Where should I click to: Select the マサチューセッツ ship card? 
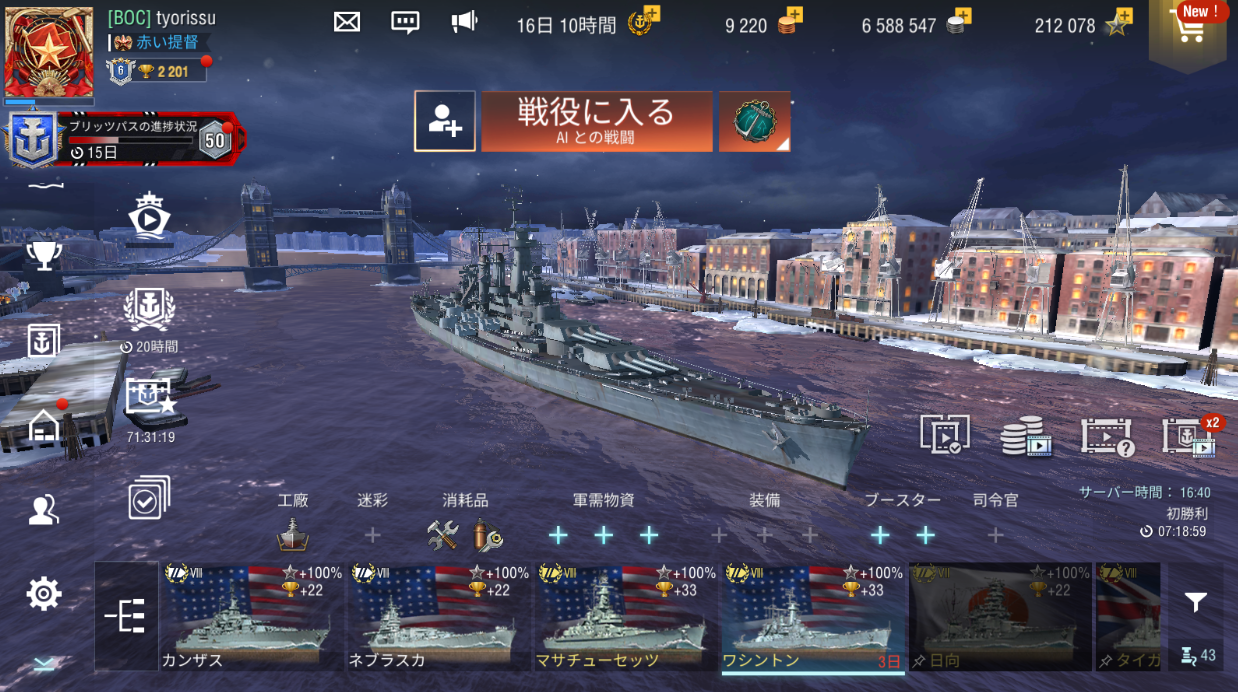(x=625, y=616)
